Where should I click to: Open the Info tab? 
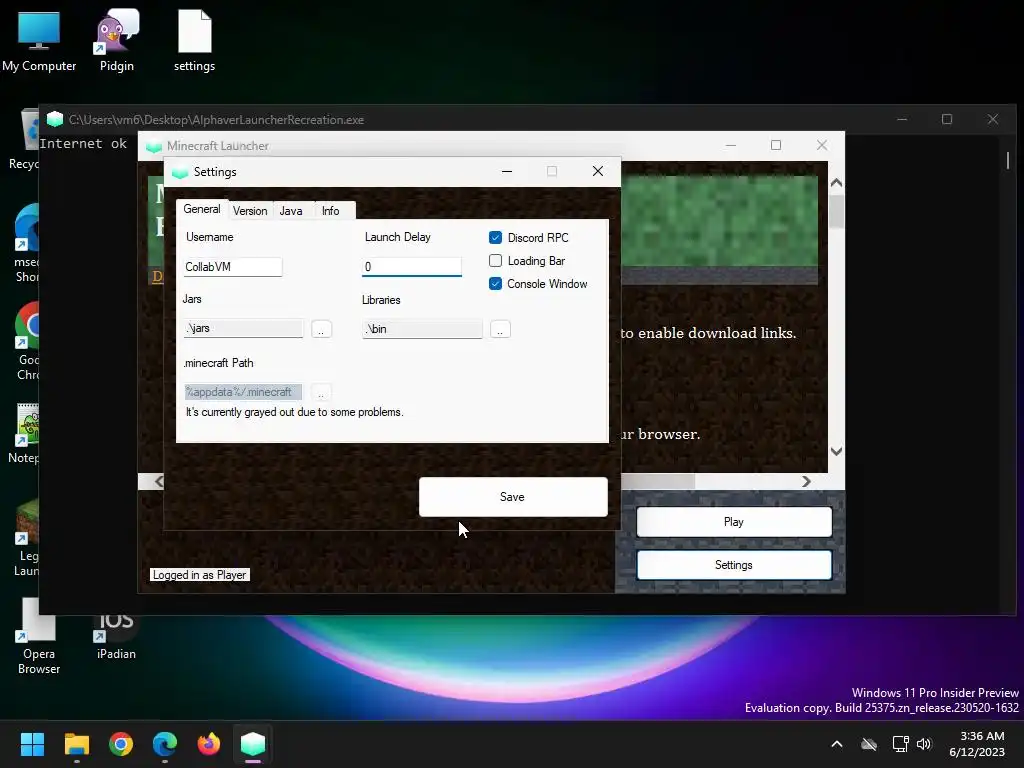[331, 210]
